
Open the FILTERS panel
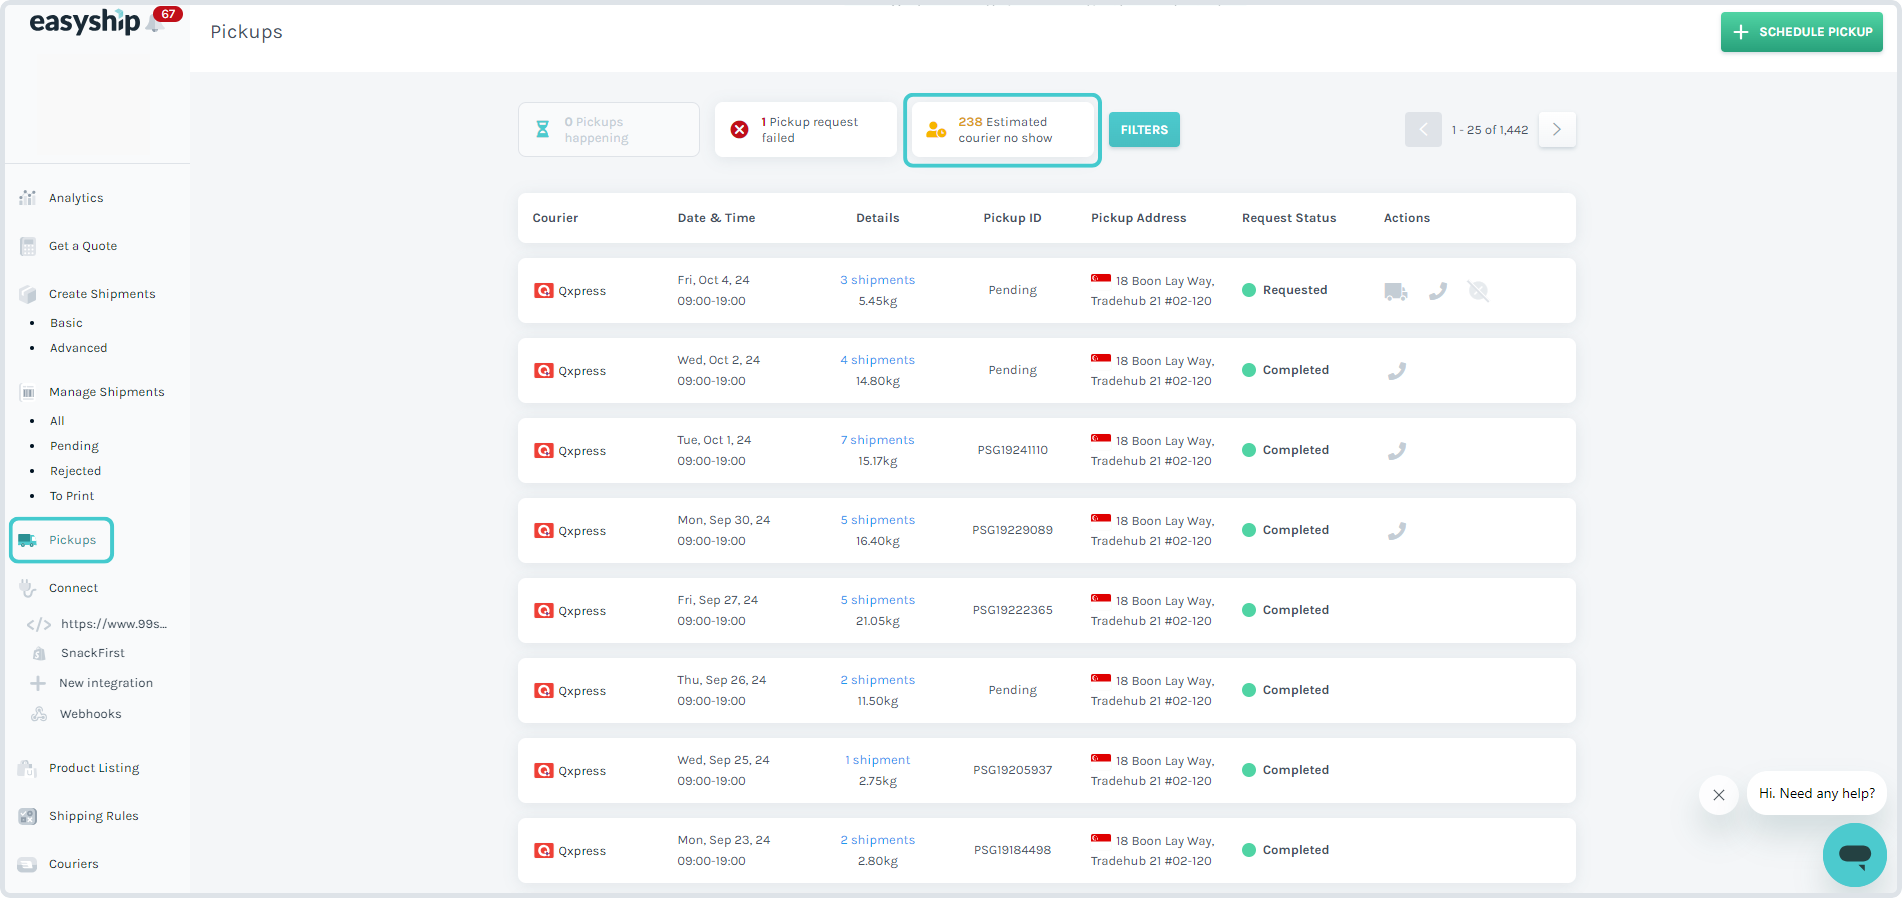(x=1144, y=130)
